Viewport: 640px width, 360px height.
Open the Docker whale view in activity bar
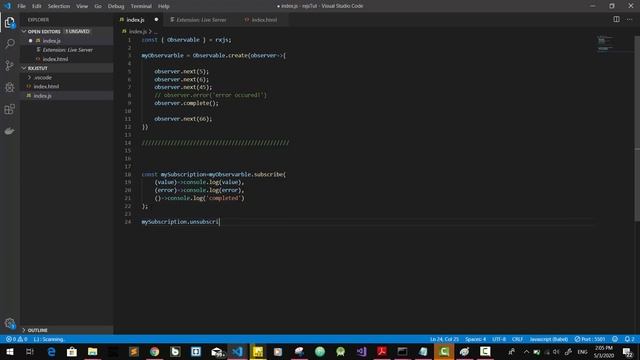[x=9, y=131]
